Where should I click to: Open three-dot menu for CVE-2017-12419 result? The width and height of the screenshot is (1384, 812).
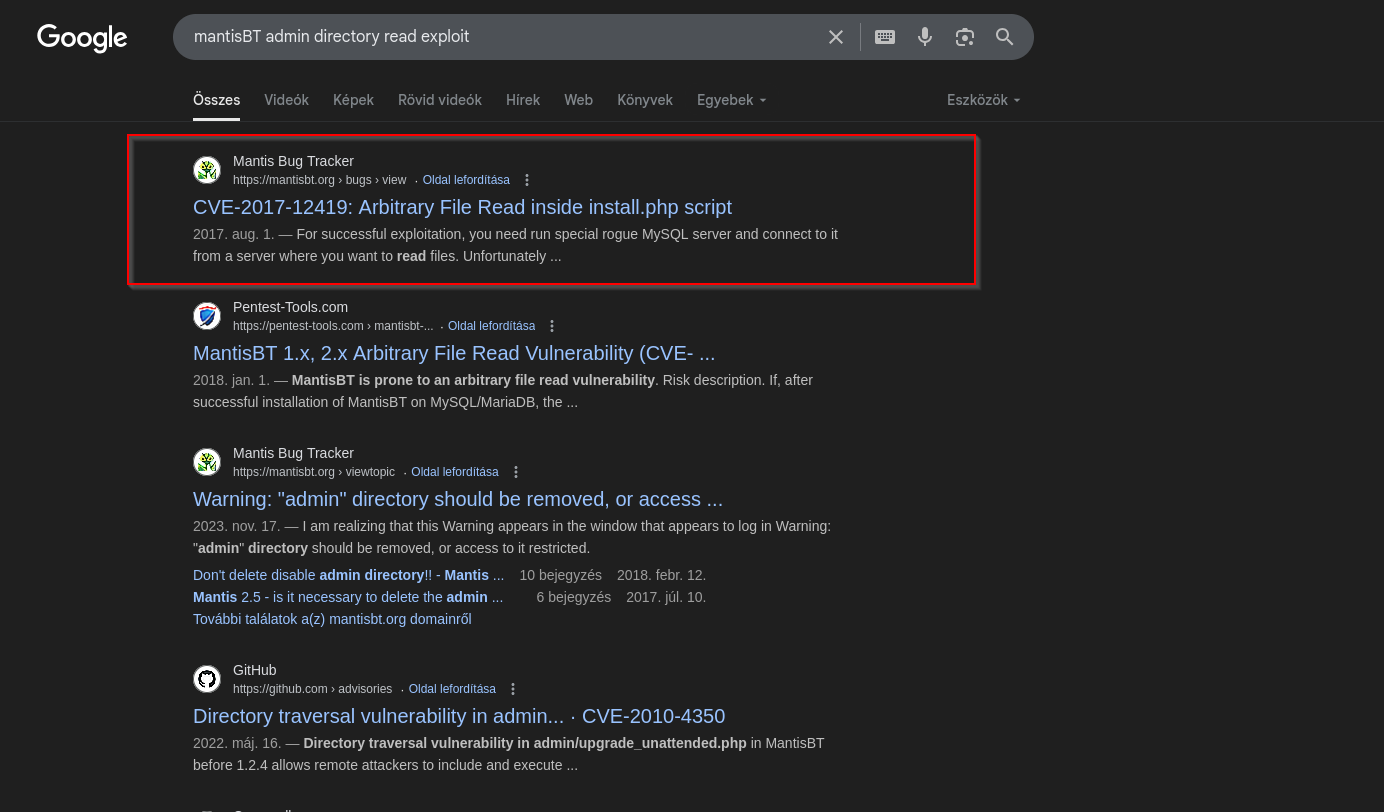coord(527,180)
